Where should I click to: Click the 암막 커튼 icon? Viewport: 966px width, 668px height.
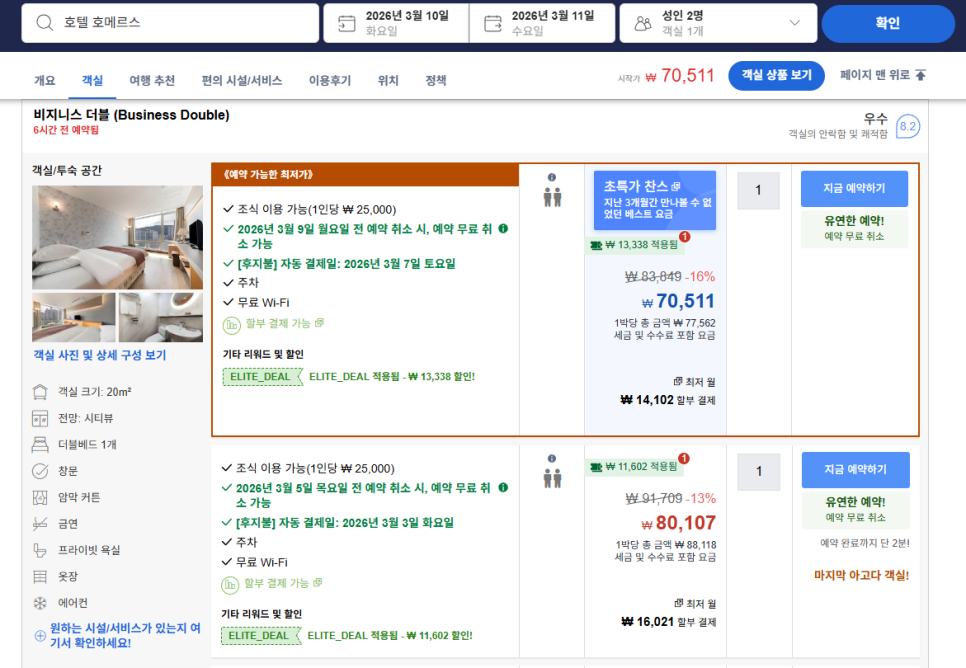click(40, 497)
